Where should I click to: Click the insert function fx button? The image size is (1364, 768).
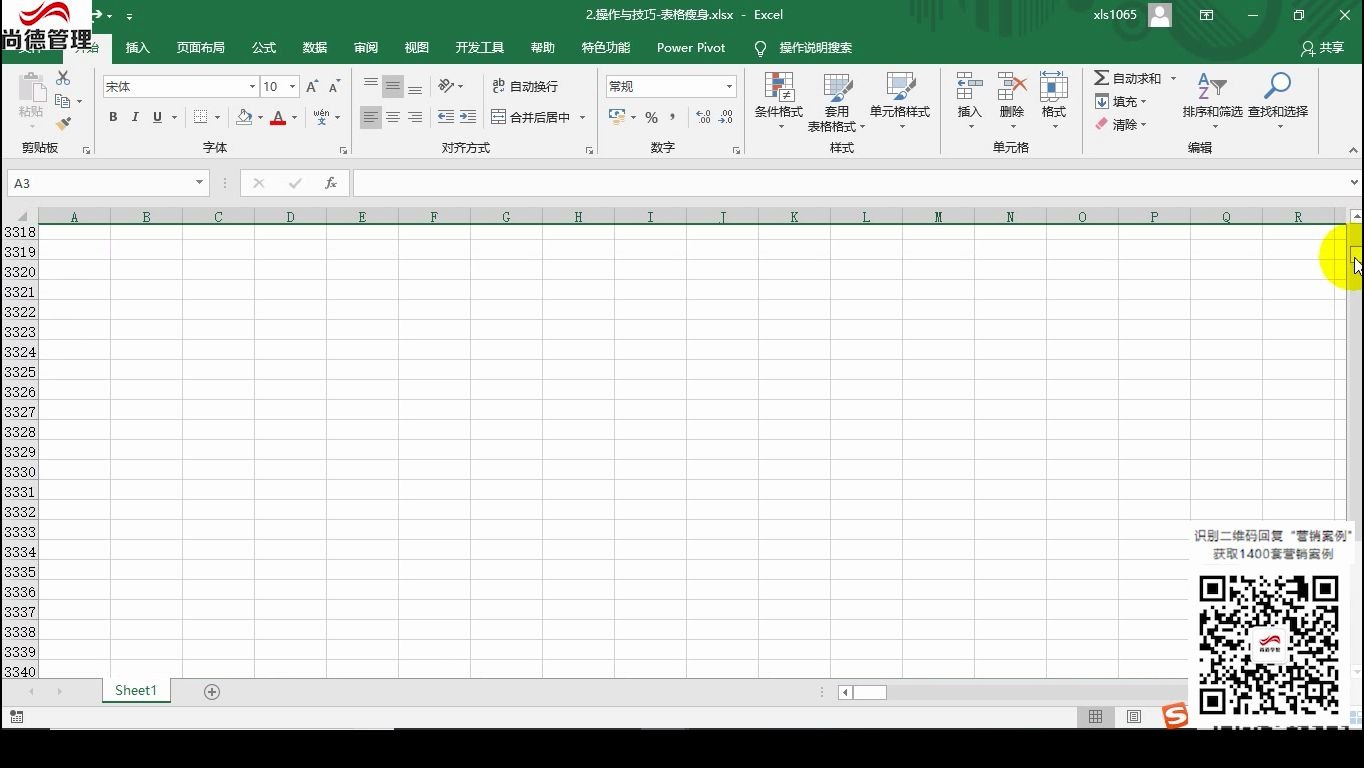331,183
